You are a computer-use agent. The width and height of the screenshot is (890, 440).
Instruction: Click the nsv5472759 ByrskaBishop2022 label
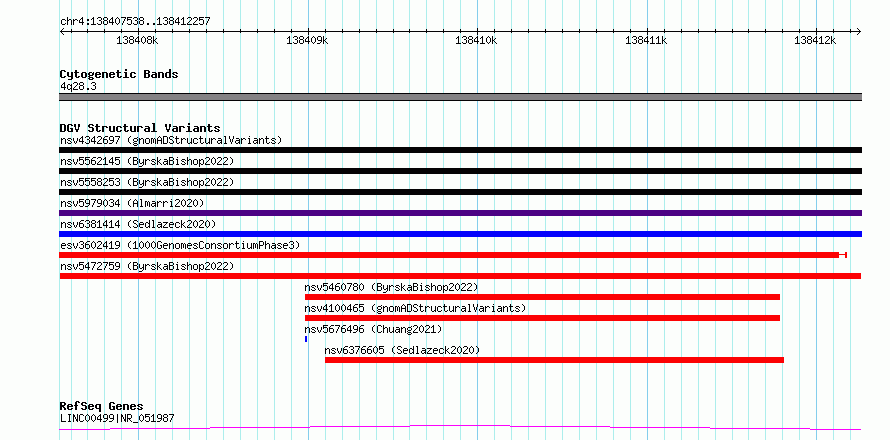point(147,266)
